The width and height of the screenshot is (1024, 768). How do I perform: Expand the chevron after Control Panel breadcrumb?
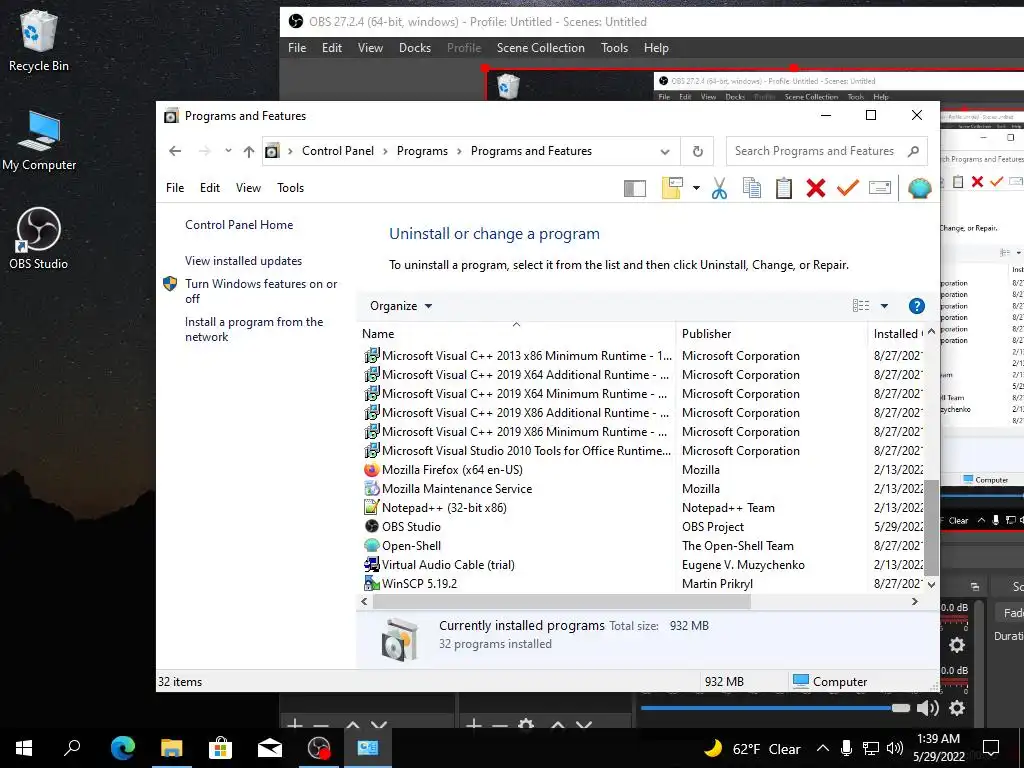(x=385, y=152)
